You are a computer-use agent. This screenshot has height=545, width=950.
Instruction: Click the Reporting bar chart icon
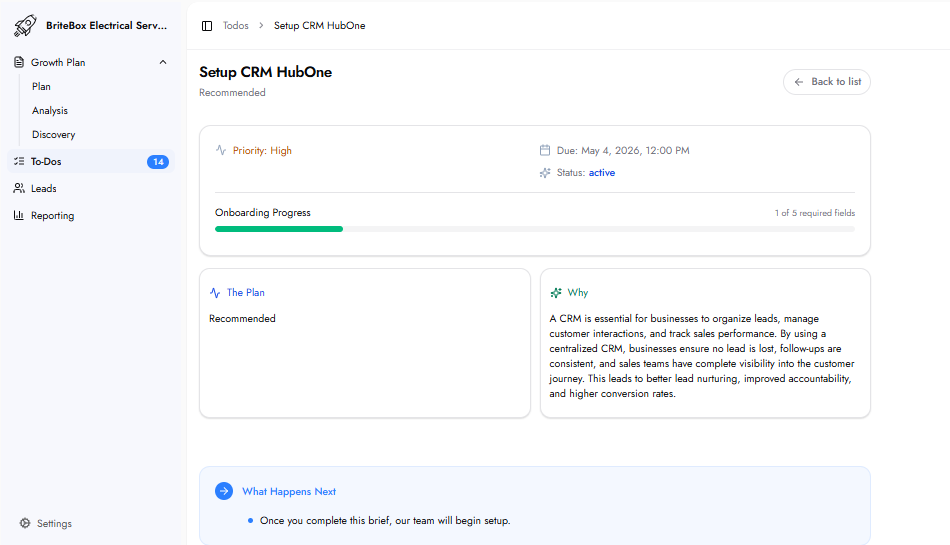click(x=19, y=215)
